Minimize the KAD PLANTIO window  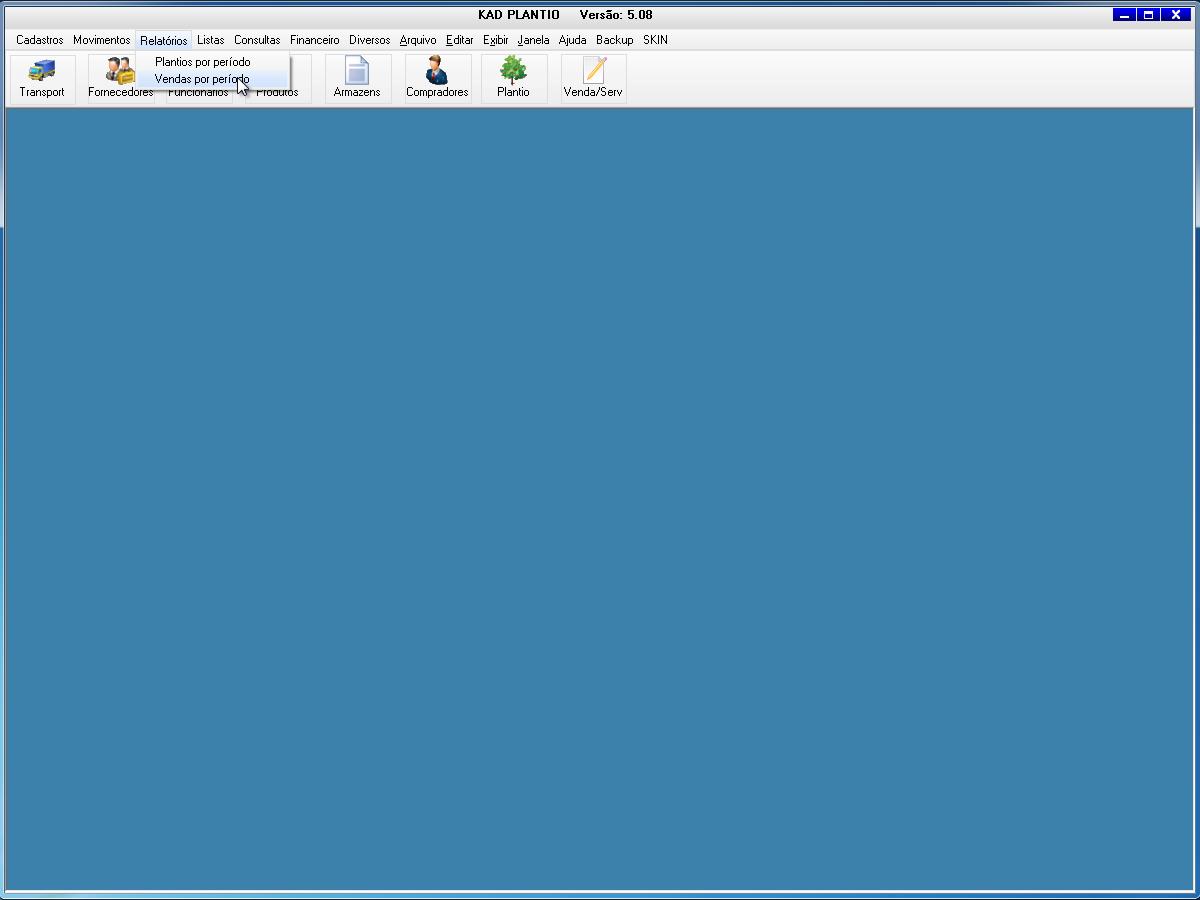(x=1125, y=15)
